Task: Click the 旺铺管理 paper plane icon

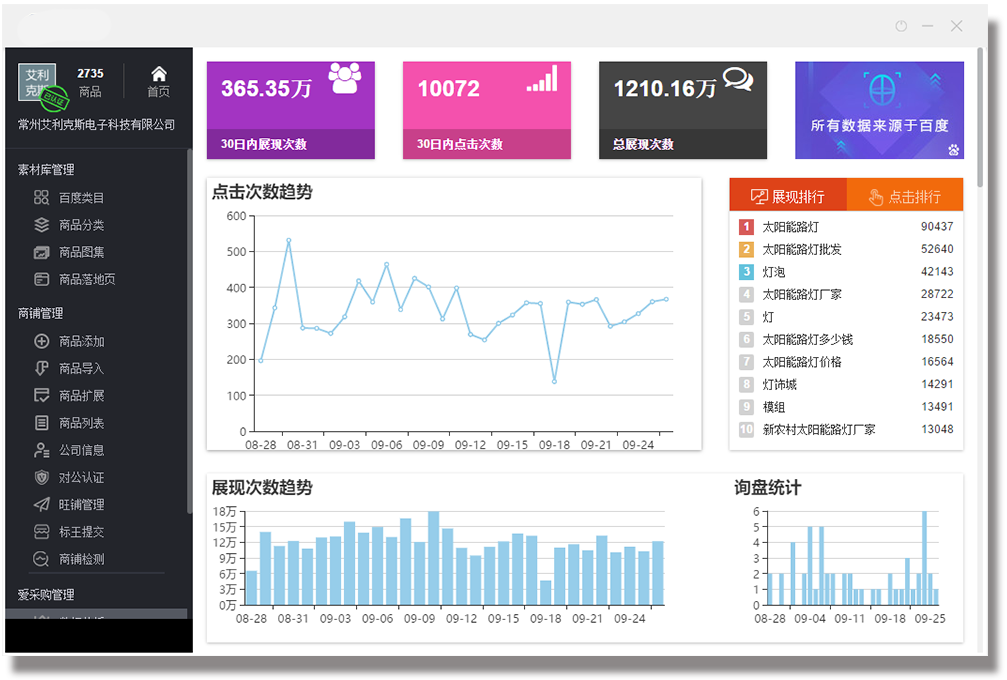Action: point(42,504)
